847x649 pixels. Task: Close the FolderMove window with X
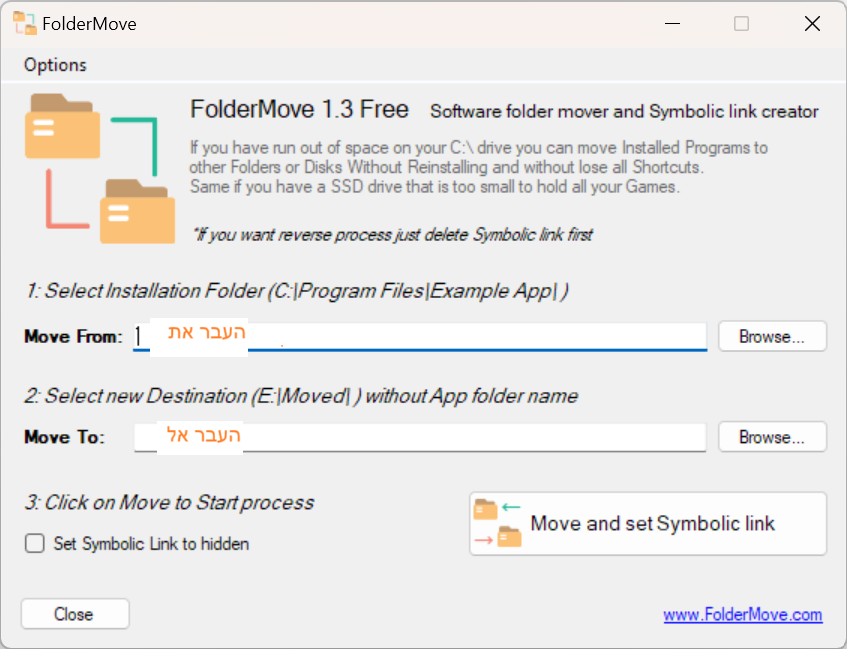coord(812,24)
